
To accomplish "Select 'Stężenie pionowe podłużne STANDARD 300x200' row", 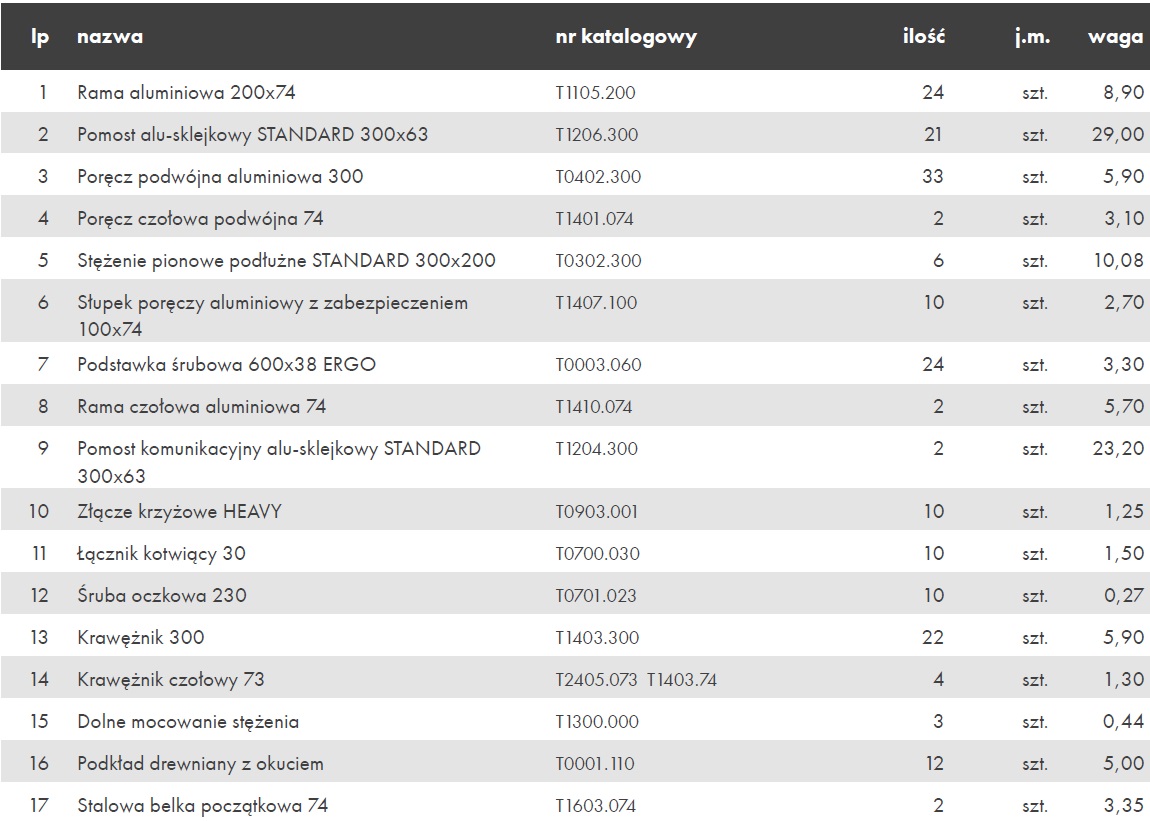I will [575, 260].
